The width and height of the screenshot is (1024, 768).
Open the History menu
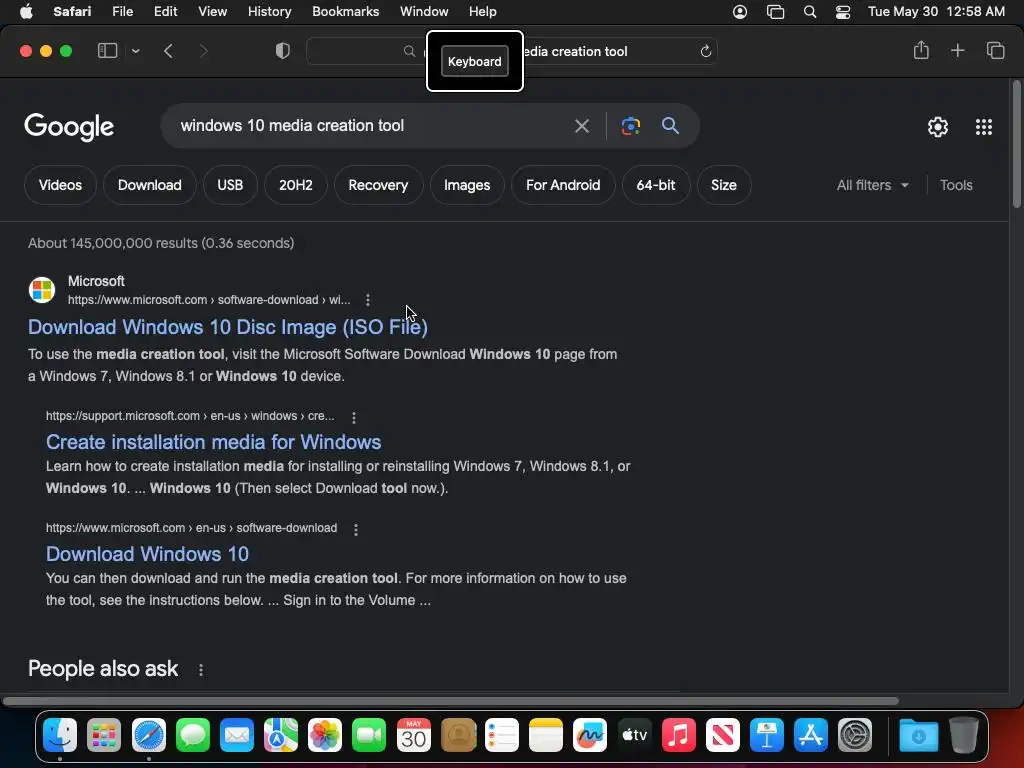coord(269,12)
